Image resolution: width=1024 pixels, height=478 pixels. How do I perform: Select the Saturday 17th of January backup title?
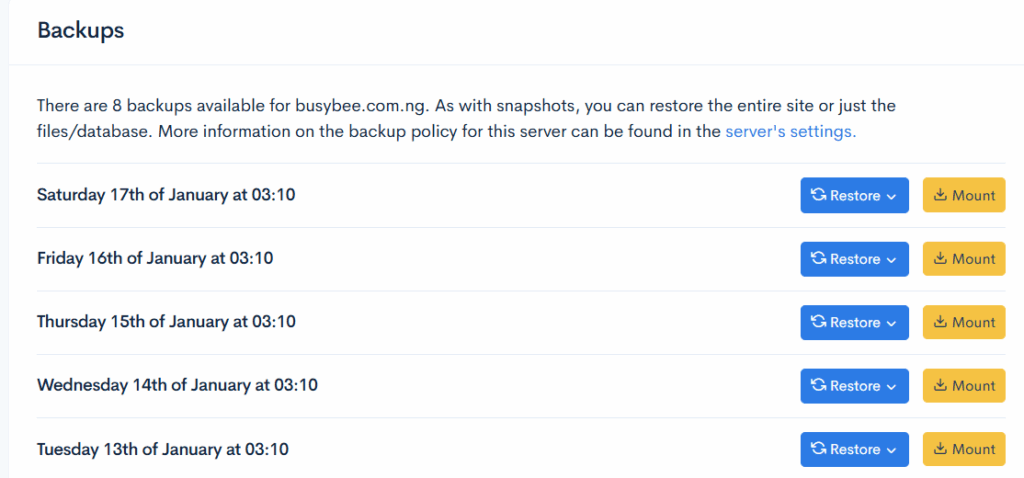[x=166, y=195]
